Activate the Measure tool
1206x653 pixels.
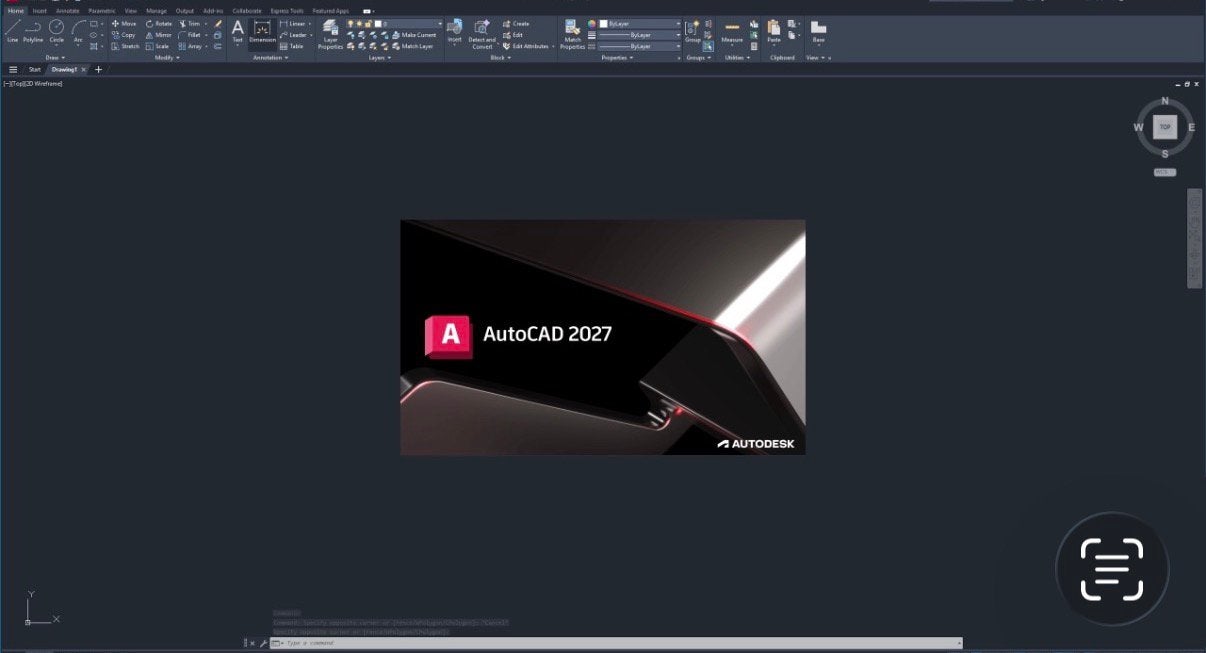tap(732, 31)
